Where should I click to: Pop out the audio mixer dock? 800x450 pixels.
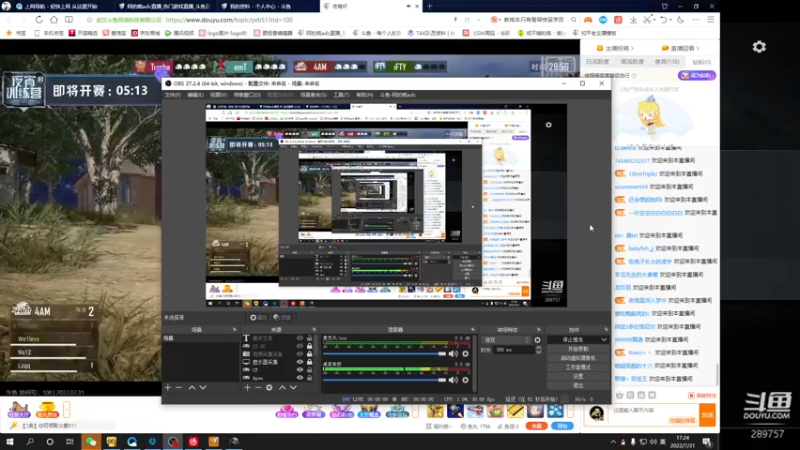click(473, 330)
